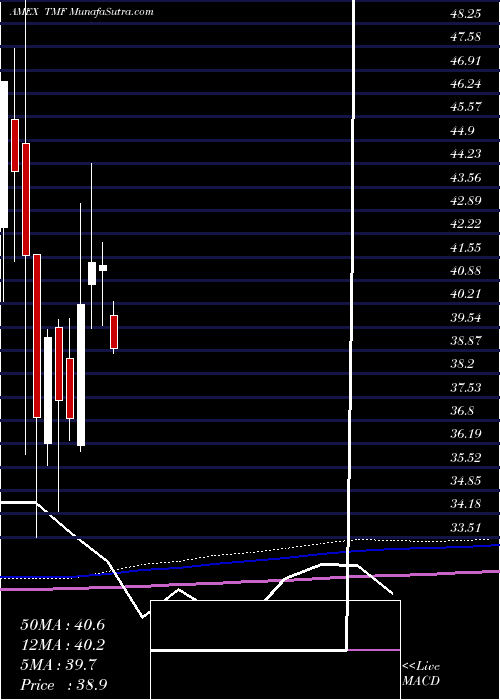Click the 42.22 price axis label

[x=465, y=223]
